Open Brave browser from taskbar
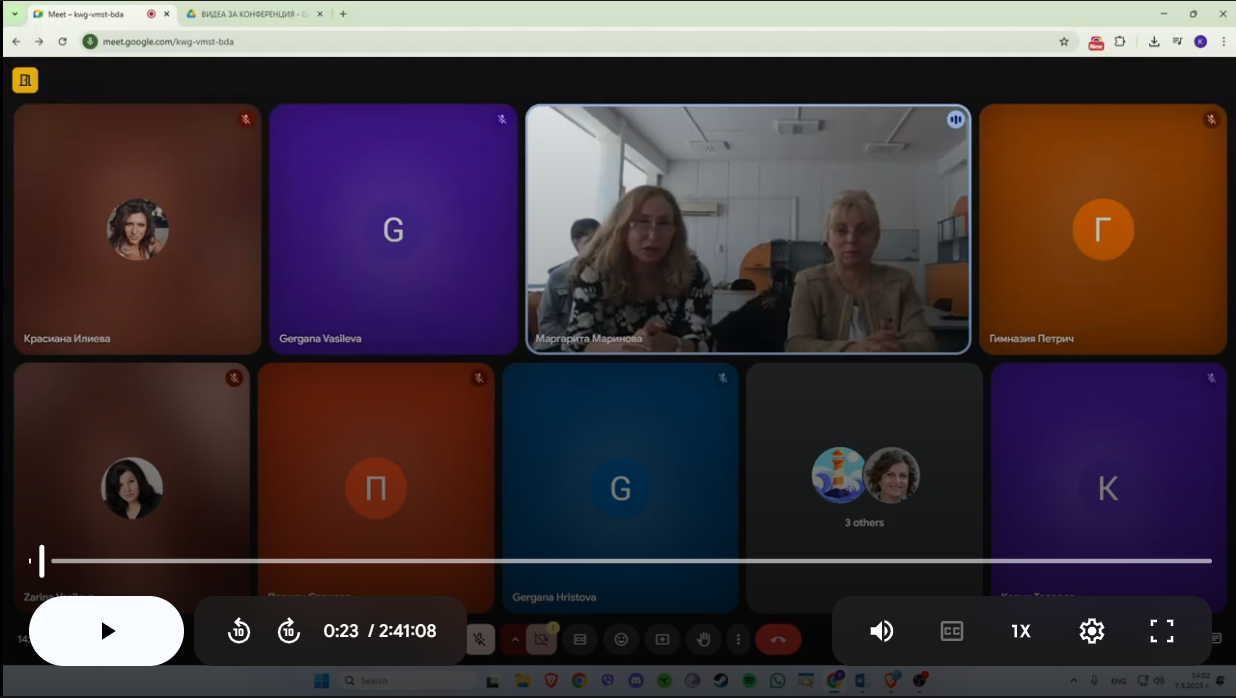Image resolution: width=1236 pixels, height=698 pixels. 550,681
